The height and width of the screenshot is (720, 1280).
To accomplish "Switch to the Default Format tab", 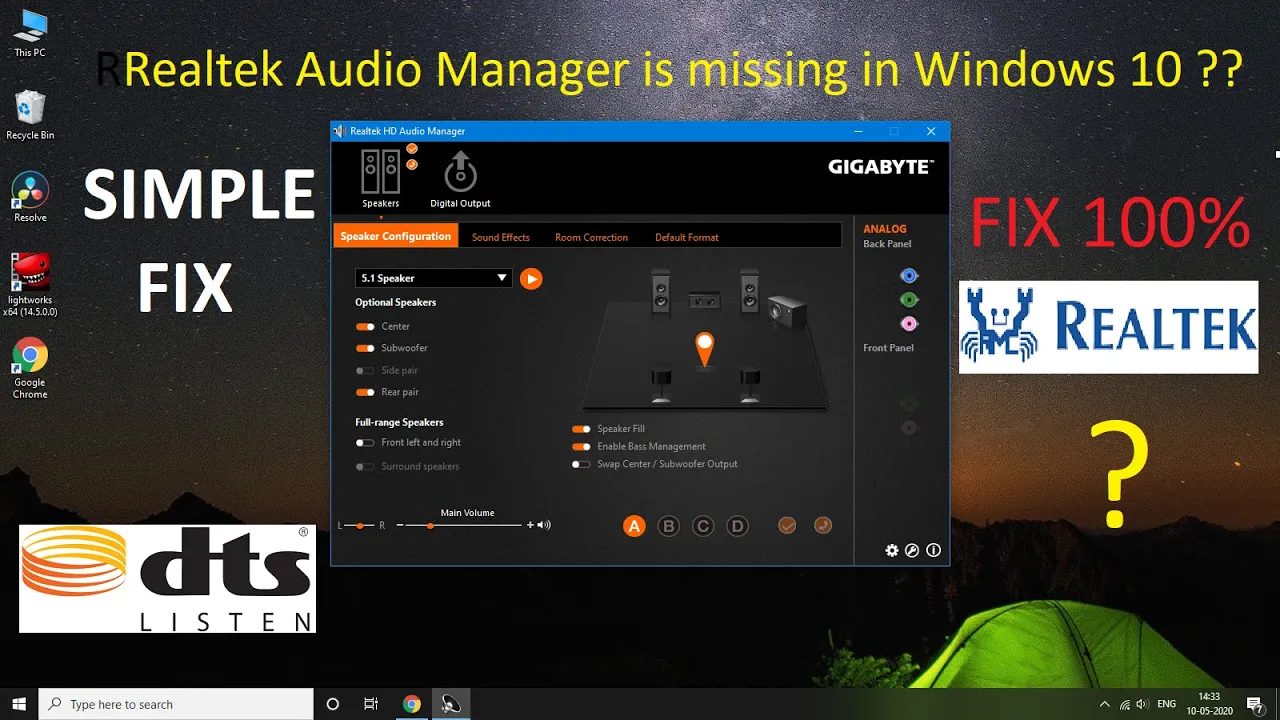I will tap(687, 237).
